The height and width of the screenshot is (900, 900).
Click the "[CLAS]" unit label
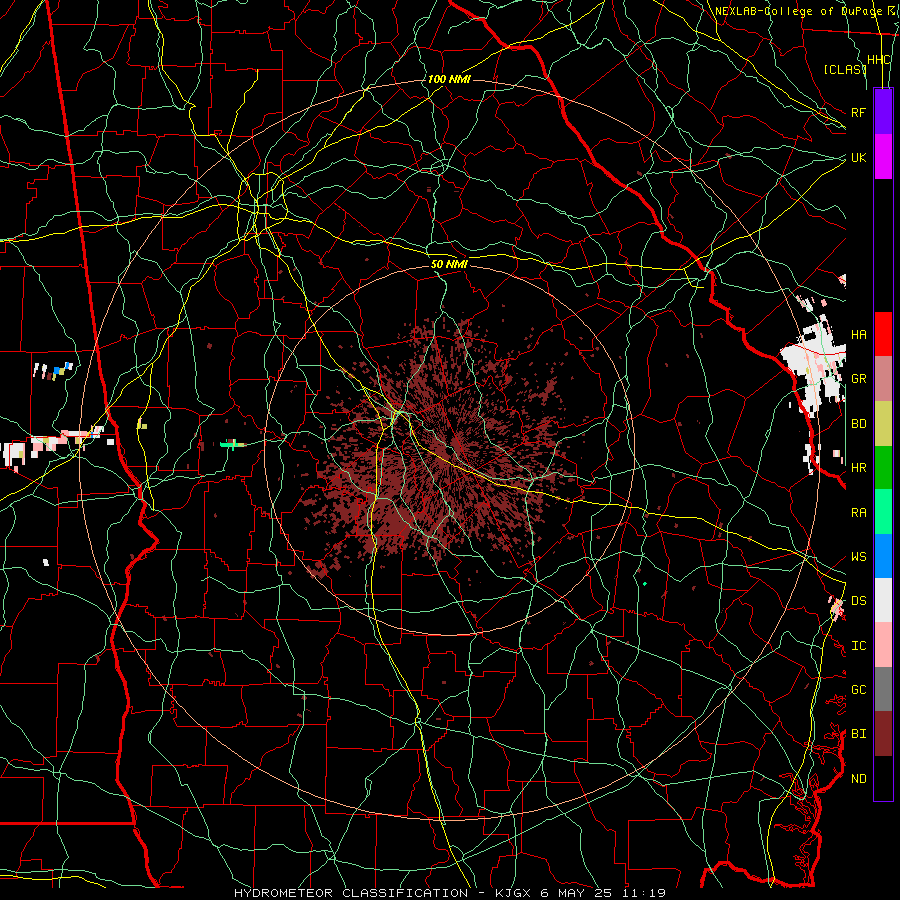click(x=844, y=69)
